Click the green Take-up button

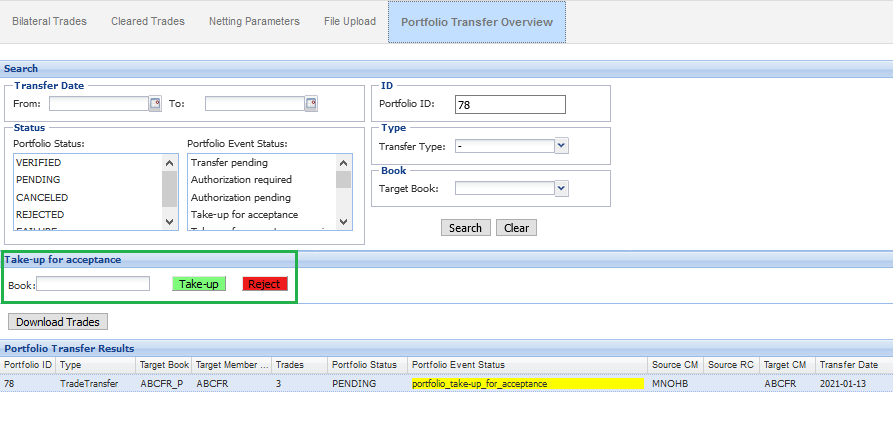tap(199, 284)
